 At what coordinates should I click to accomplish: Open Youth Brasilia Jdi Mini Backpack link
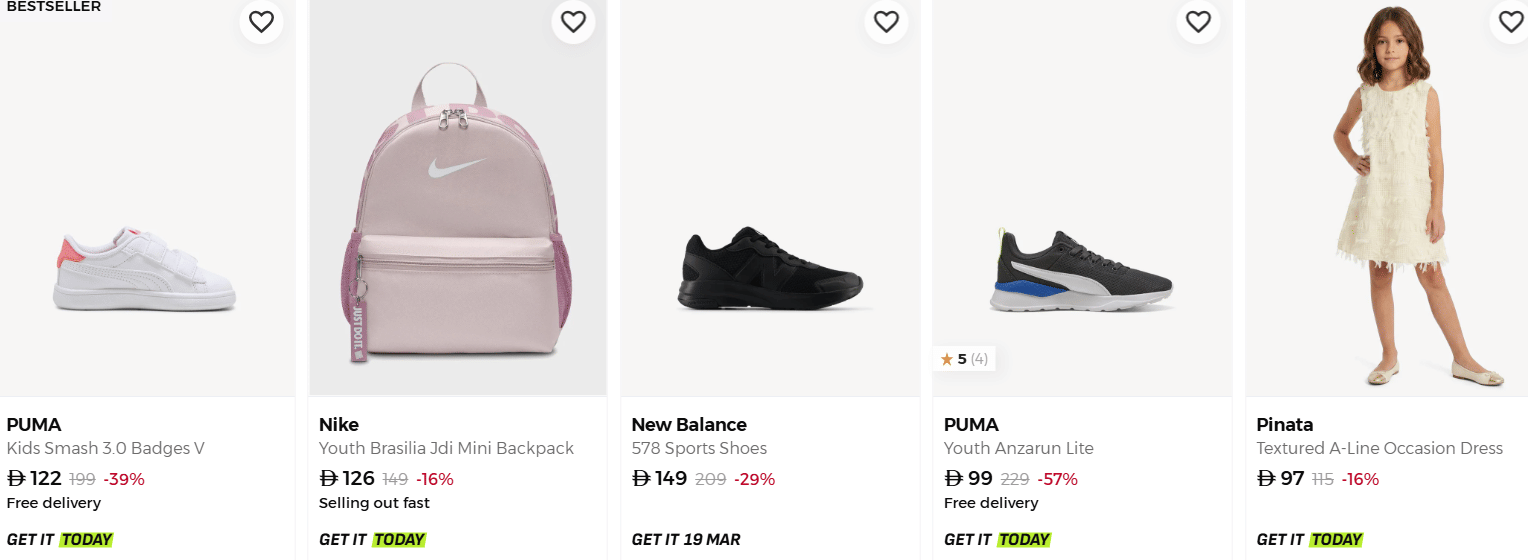[x=446, y=448]
